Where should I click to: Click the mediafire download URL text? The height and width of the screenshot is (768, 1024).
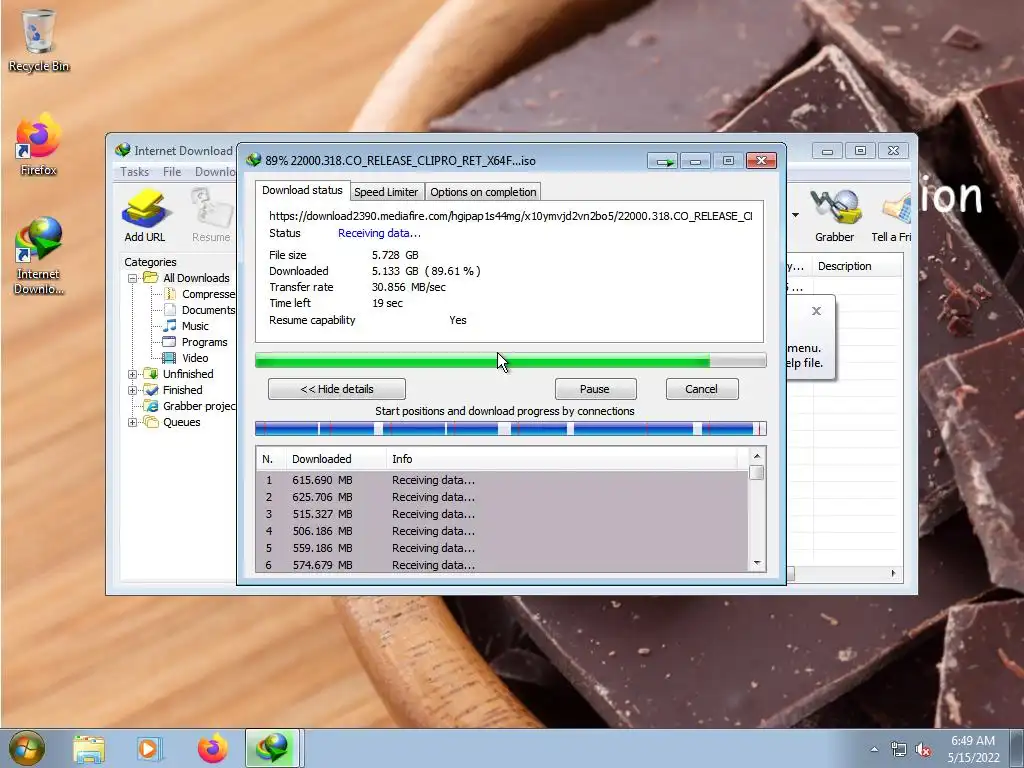click(510, 216)
